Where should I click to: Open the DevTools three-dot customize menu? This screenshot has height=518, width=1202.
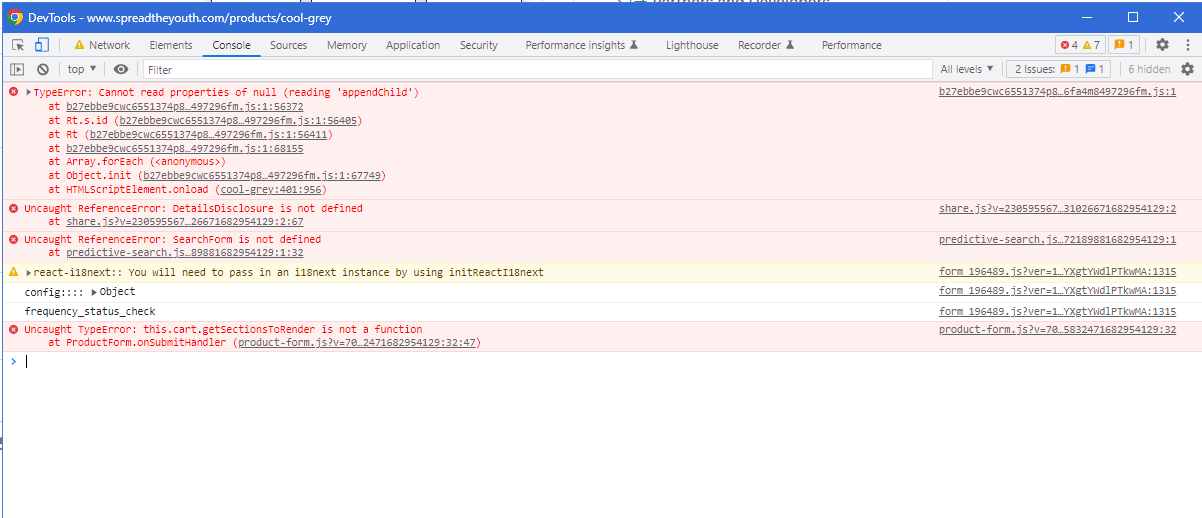coord(1186,45)
